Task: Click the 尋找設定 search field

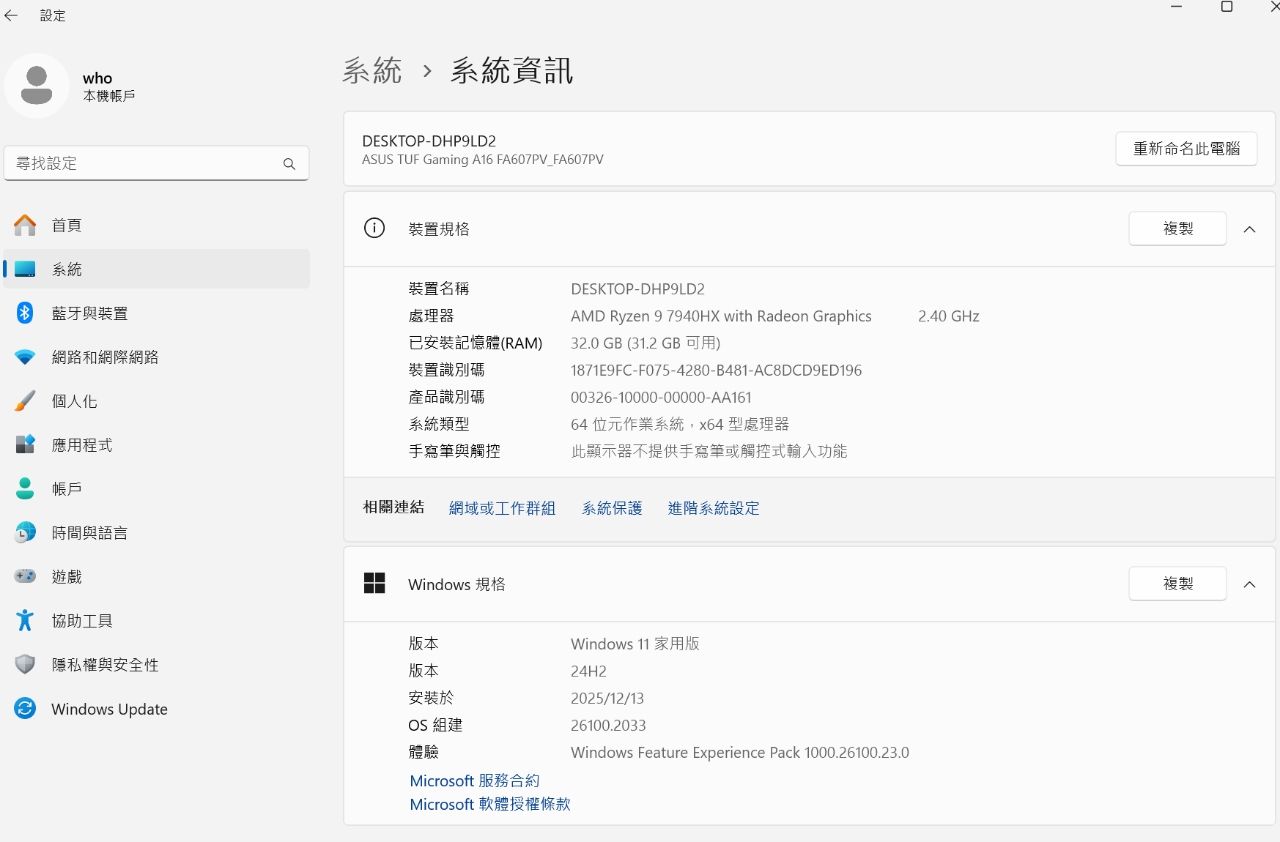Action: point(140,163)
